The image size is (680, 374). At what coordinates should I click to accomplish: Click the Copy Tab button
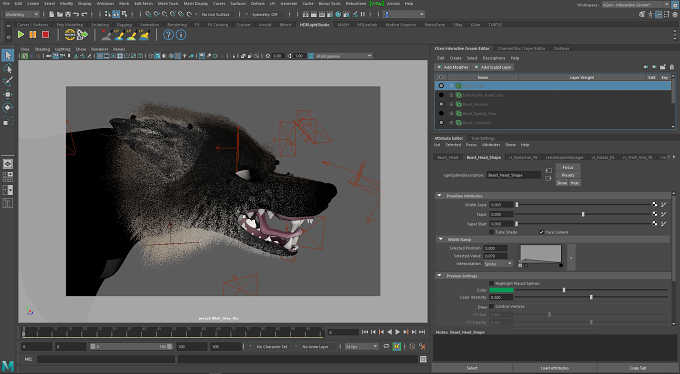pos(638,368)
